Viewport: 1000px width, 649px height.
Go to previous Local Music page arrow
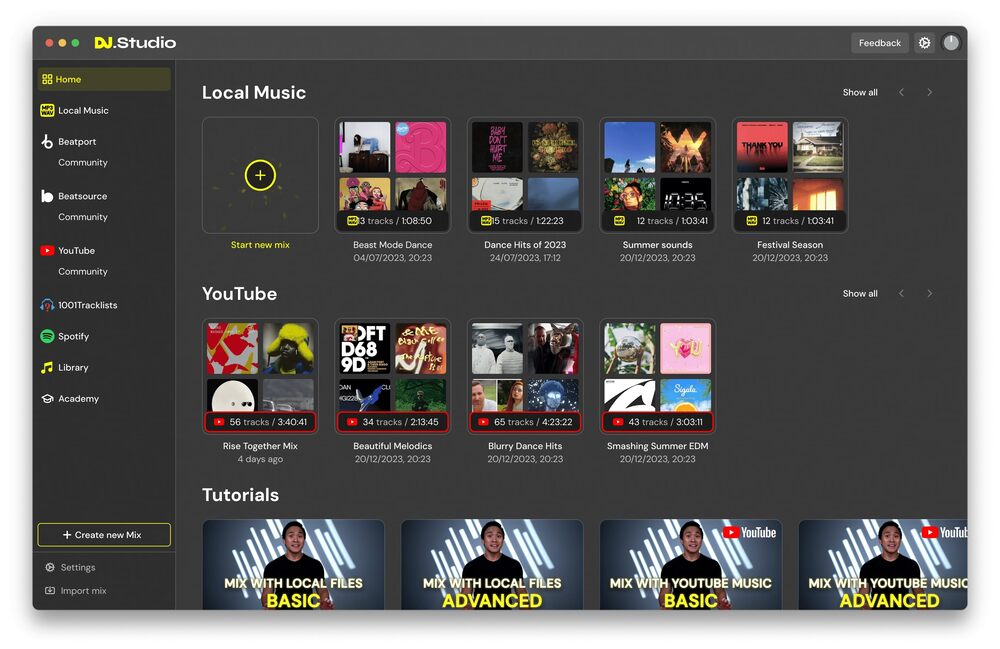[x=901, y=93]
